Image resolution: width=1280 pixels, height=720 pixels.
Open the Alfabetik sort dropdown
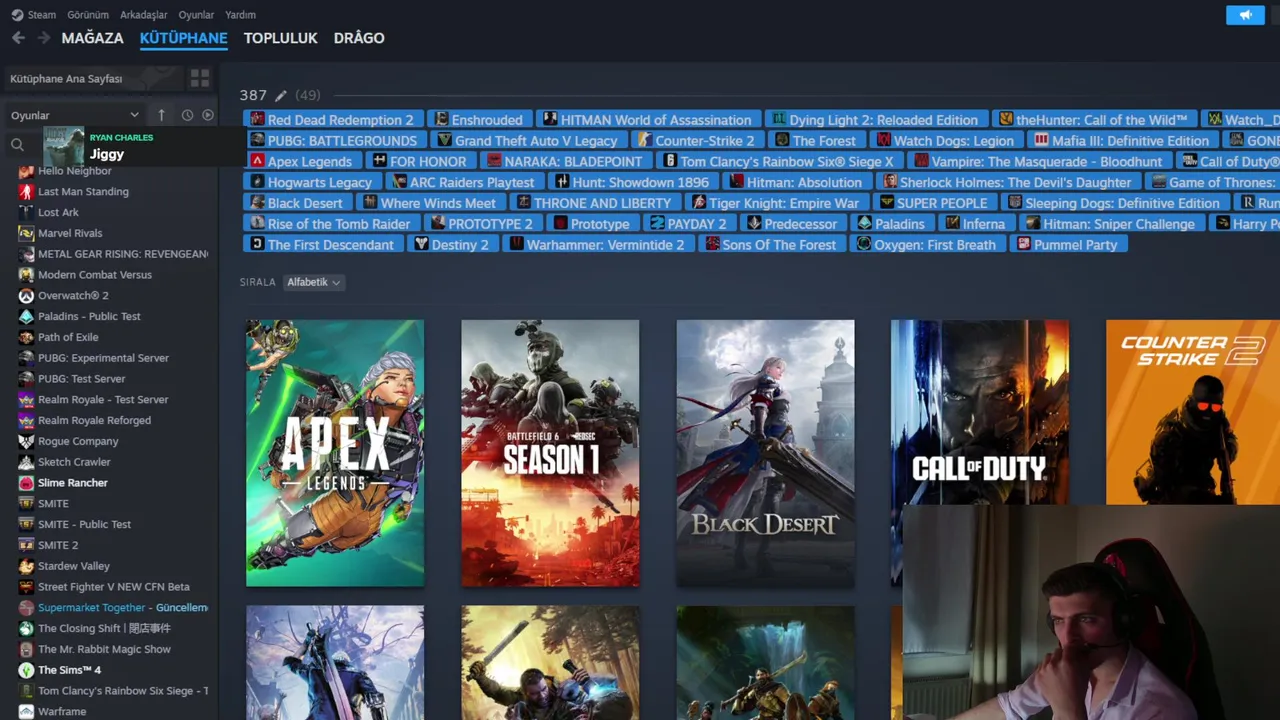pos(313,282)
